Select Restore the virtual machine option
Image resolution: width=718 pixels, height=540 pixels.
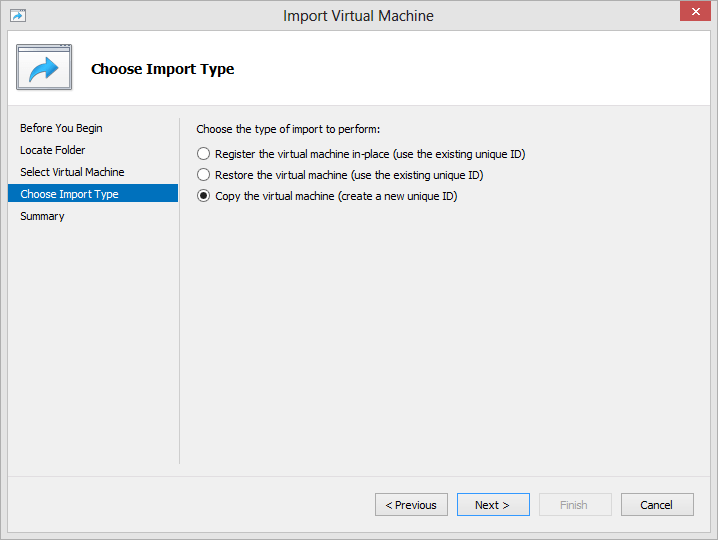(203, 175)
